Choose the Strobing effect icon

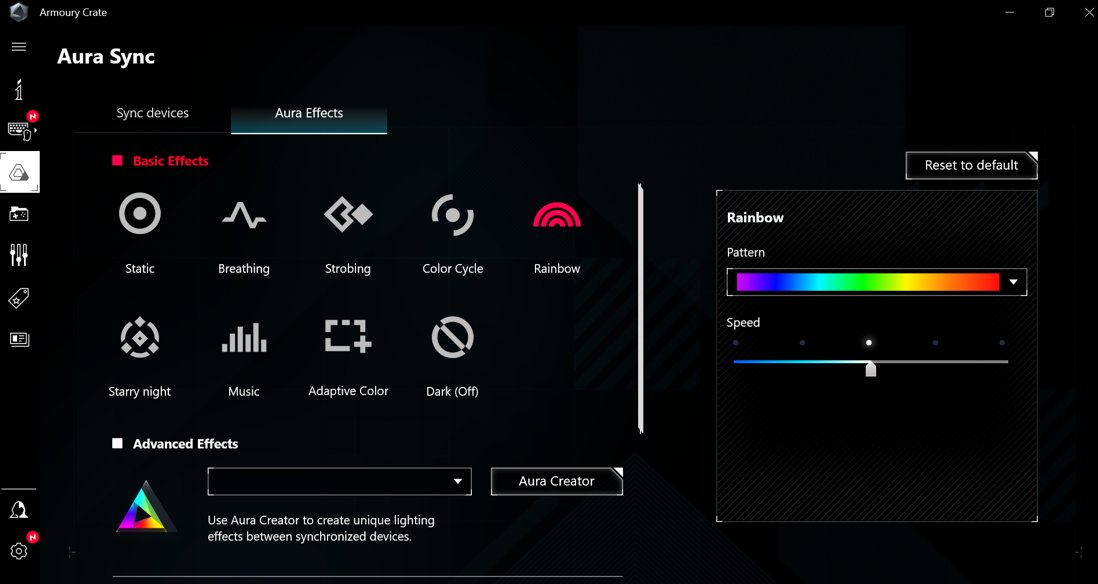pyautogui.click(x=348, y=214)
